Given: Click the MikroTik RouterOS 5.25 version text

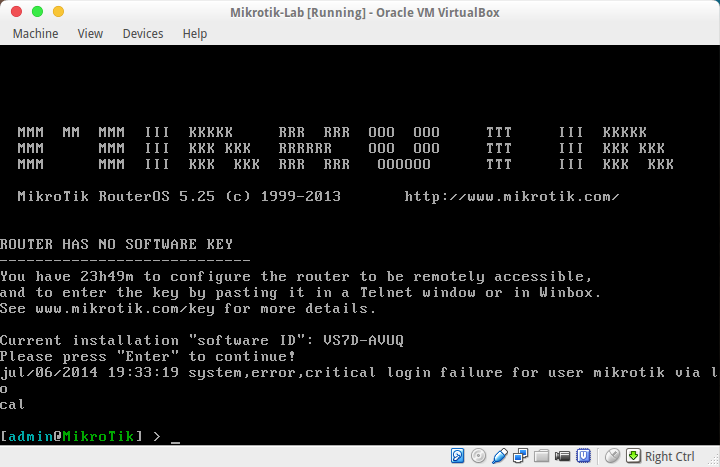Looking at the screenshot, I should click(116, 197).
